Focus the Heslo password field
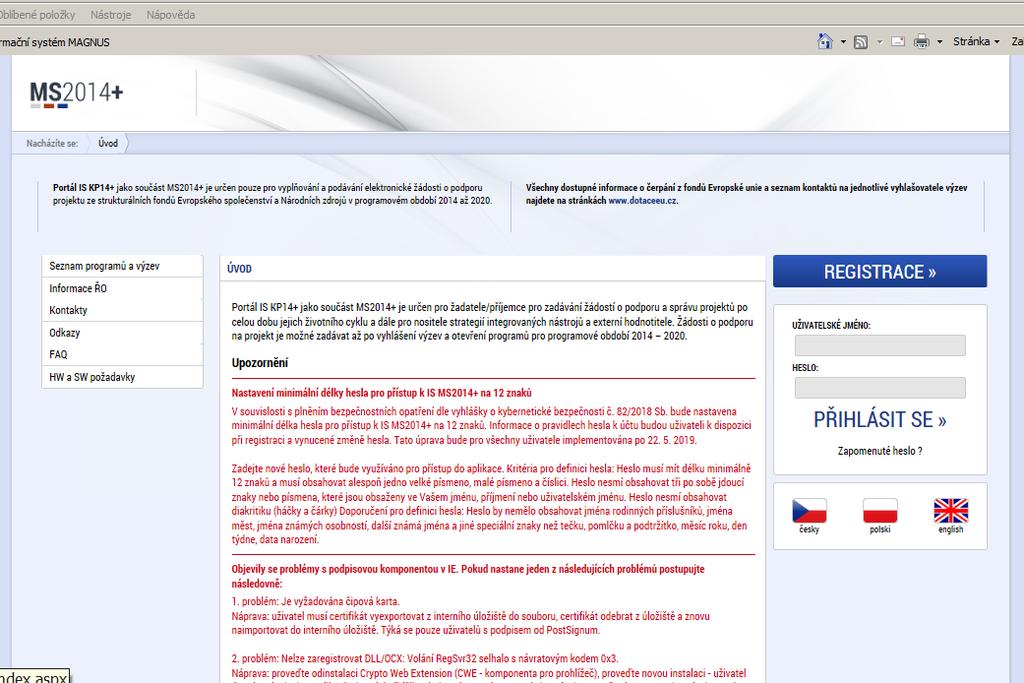This screenshot has height=683, width=1024. 880,388
